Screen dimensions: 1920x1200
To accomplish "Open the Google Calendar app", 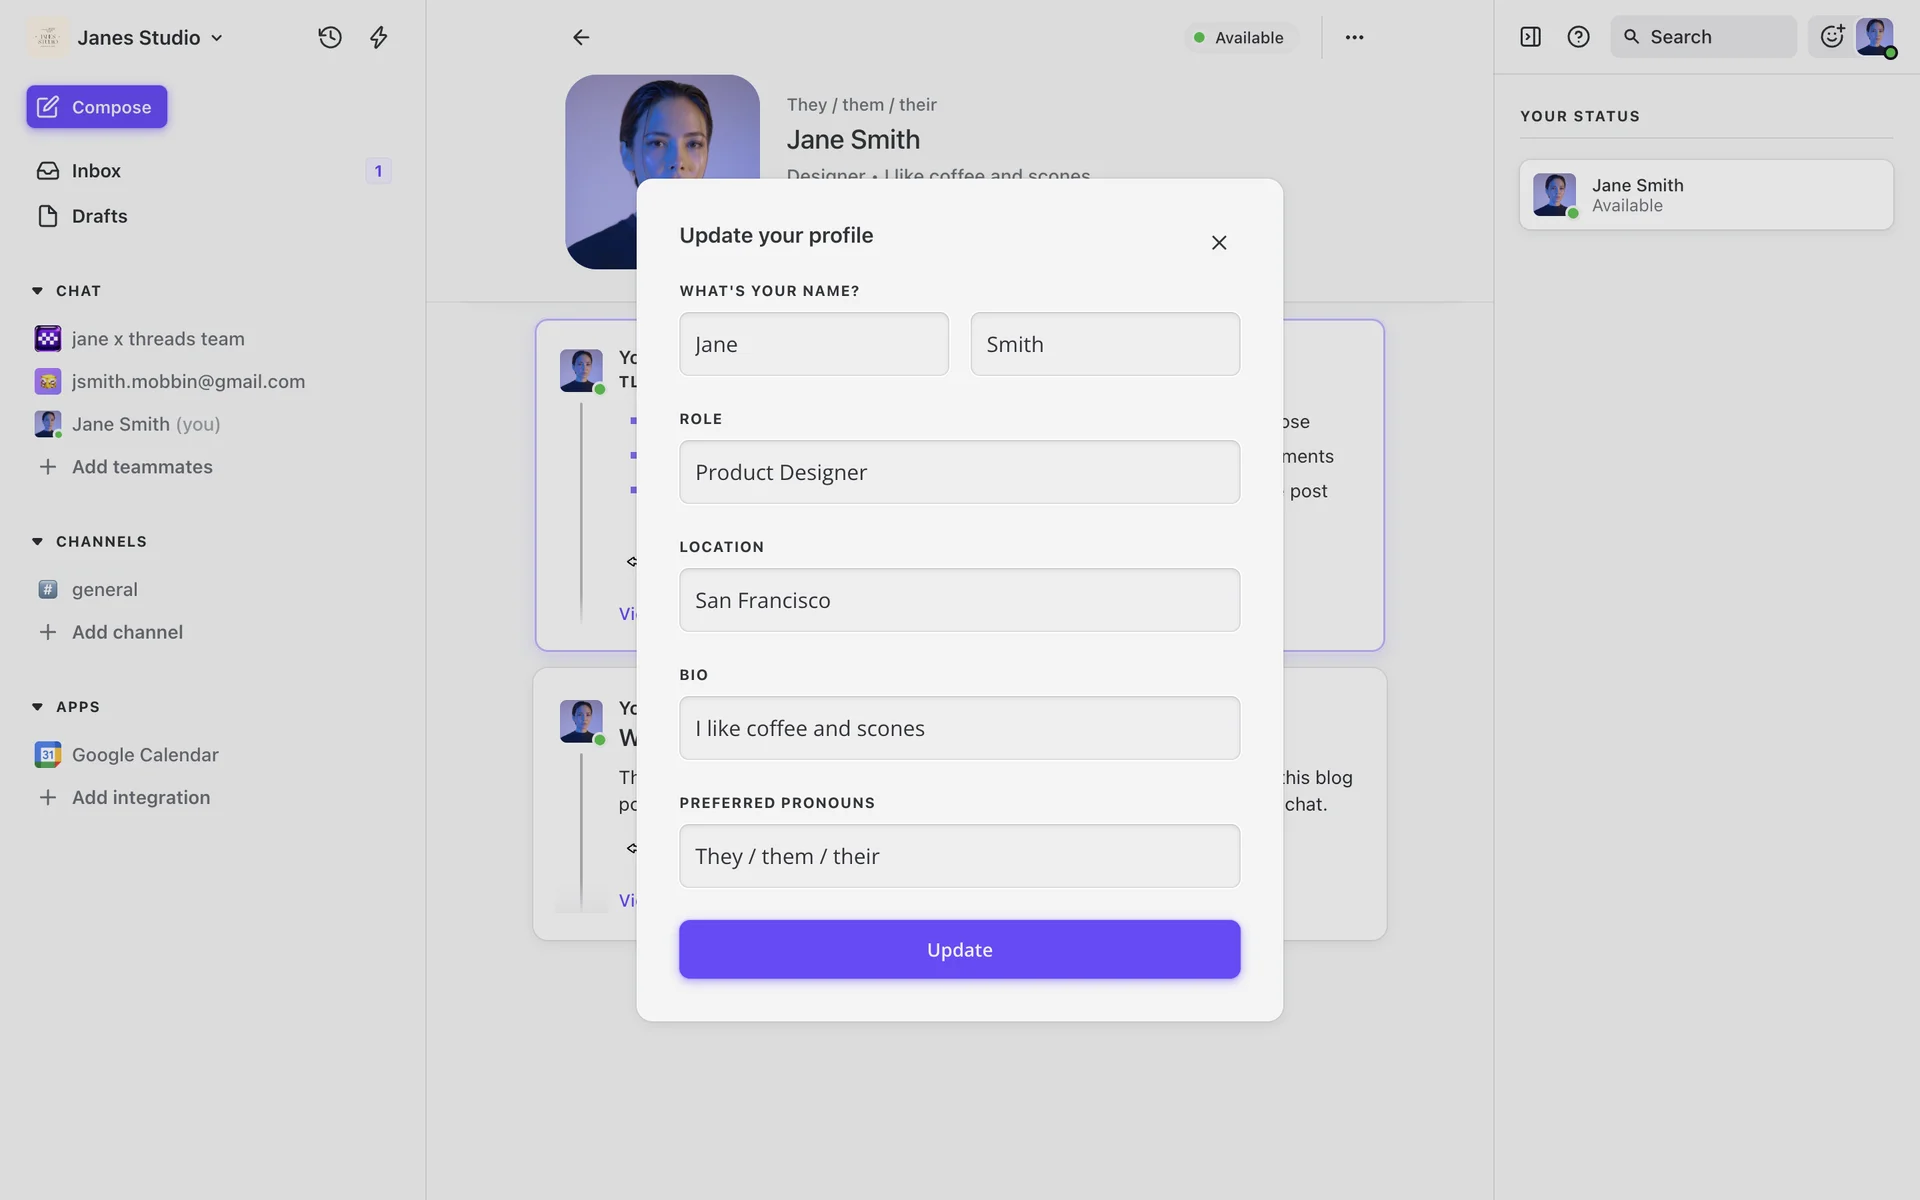I will point(144,755).
